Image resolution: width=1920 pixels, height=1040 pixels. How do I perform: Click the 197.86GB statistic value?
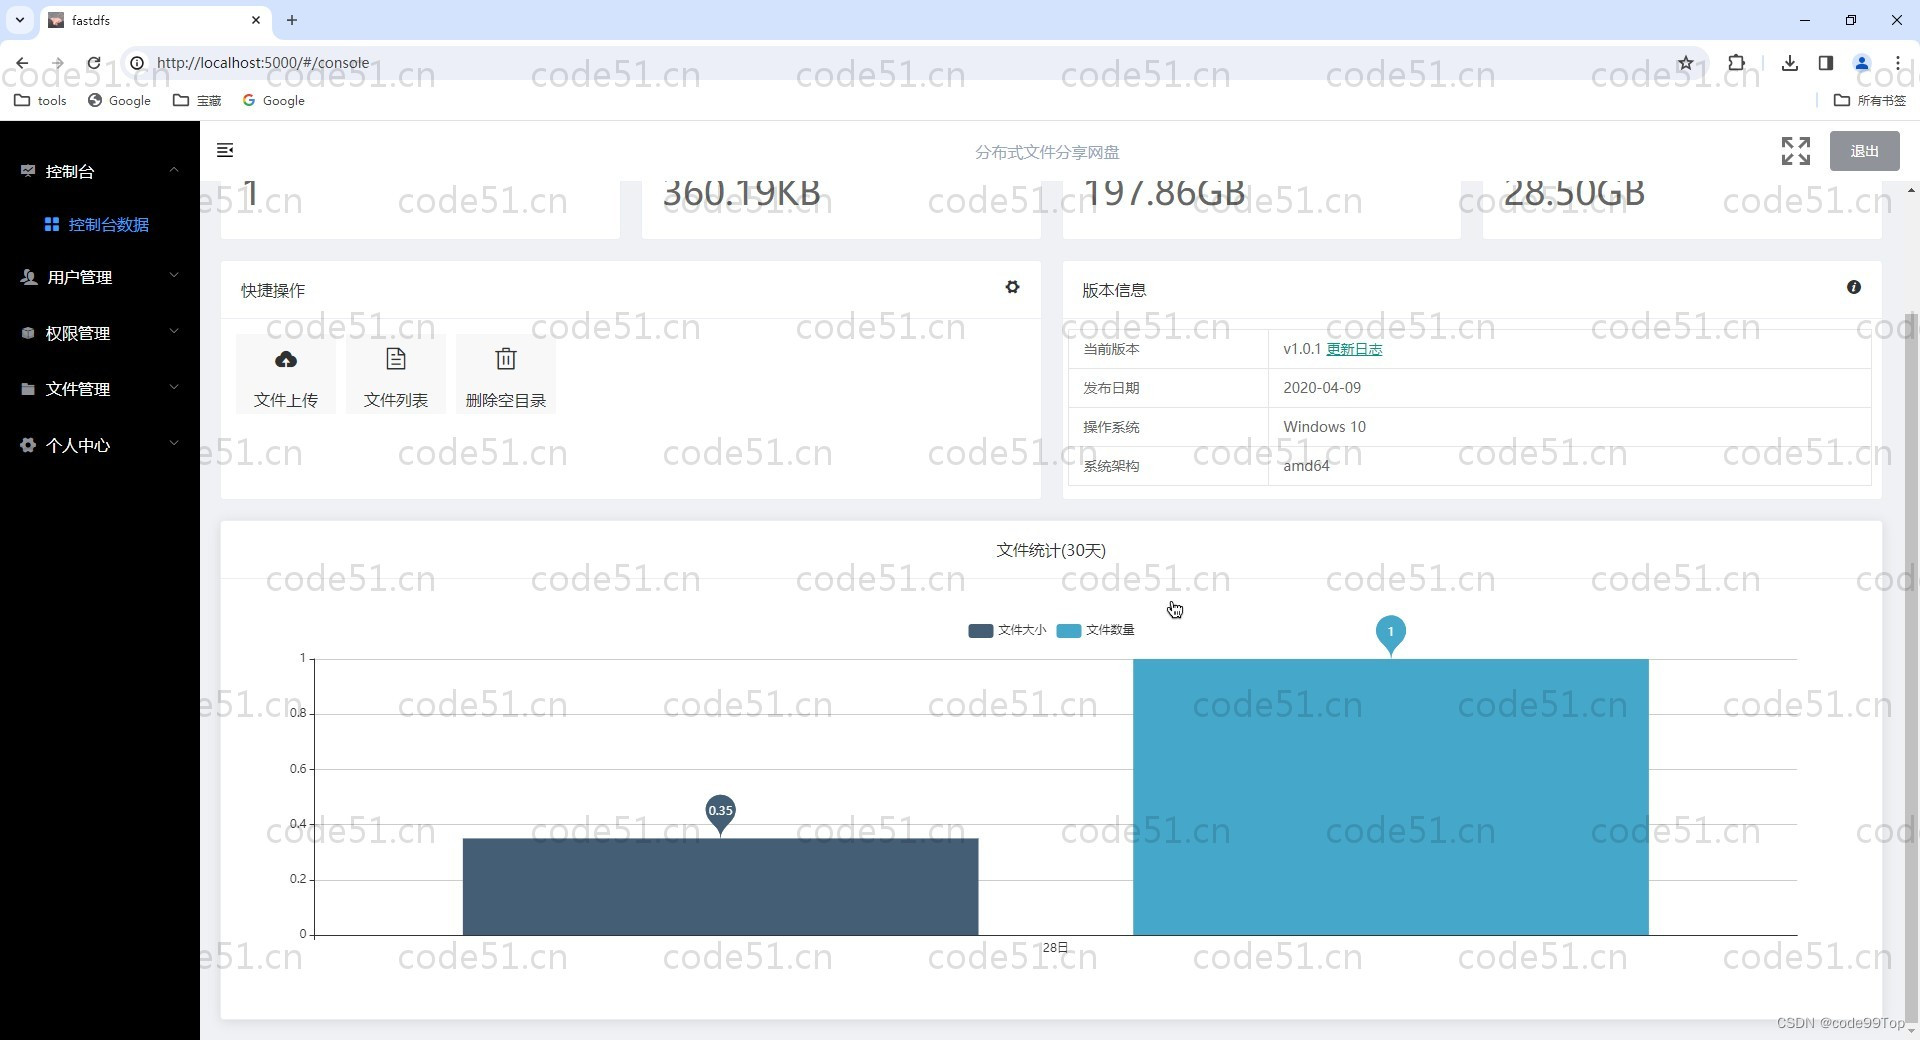(x=1165, y=193)
